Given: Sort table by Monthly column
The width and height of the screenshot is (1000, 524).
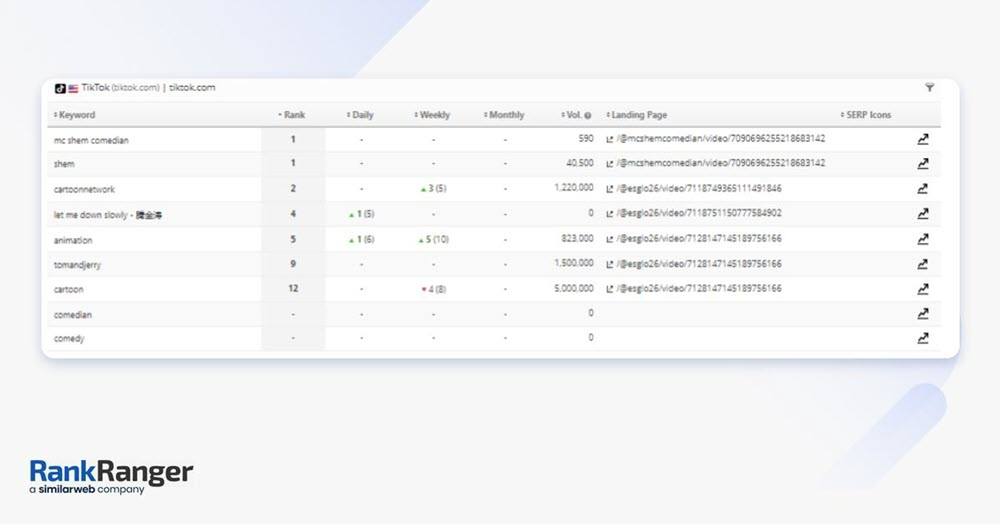Looking at the screenshot, I should [506, 115].
